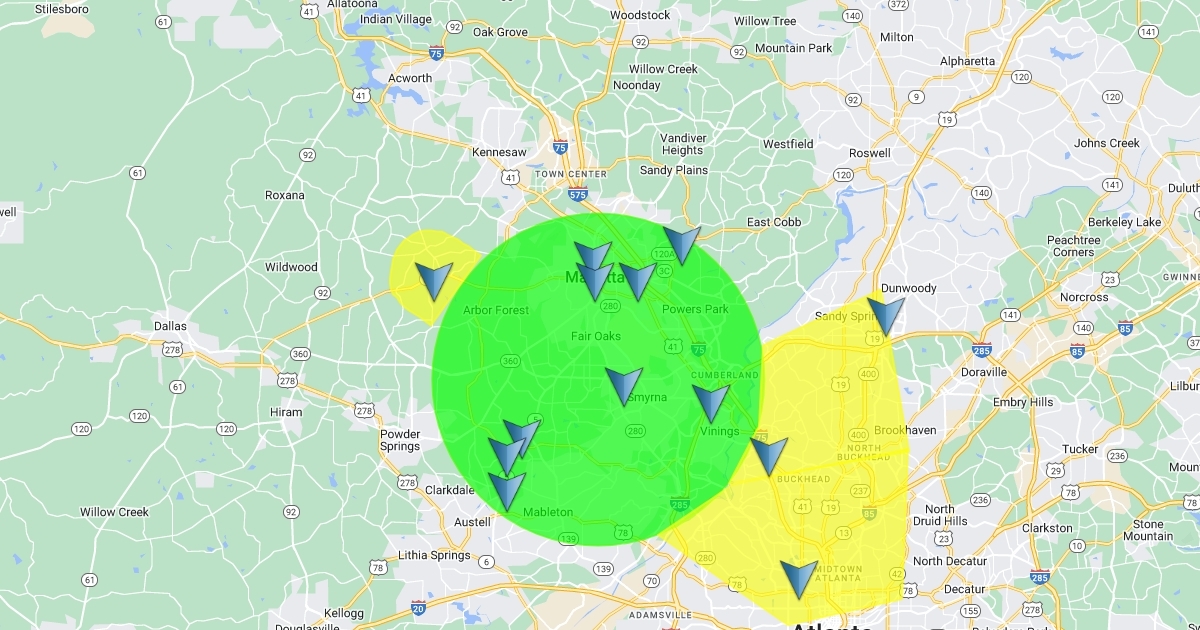Image resolution: width=1200 pixels, height=630 pixels.
Task: Click the Mountain Park label
Action: [794, 48]
